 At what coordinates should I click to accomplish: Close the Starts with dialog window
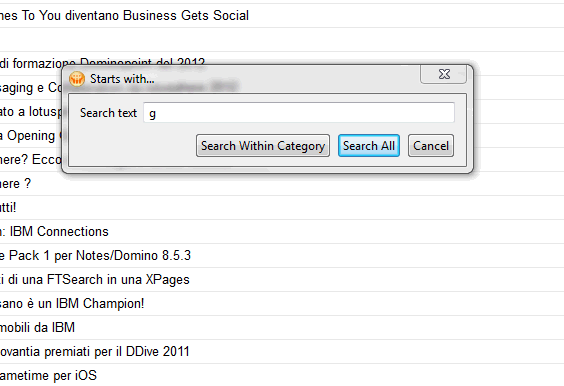[x=444, y=74]
